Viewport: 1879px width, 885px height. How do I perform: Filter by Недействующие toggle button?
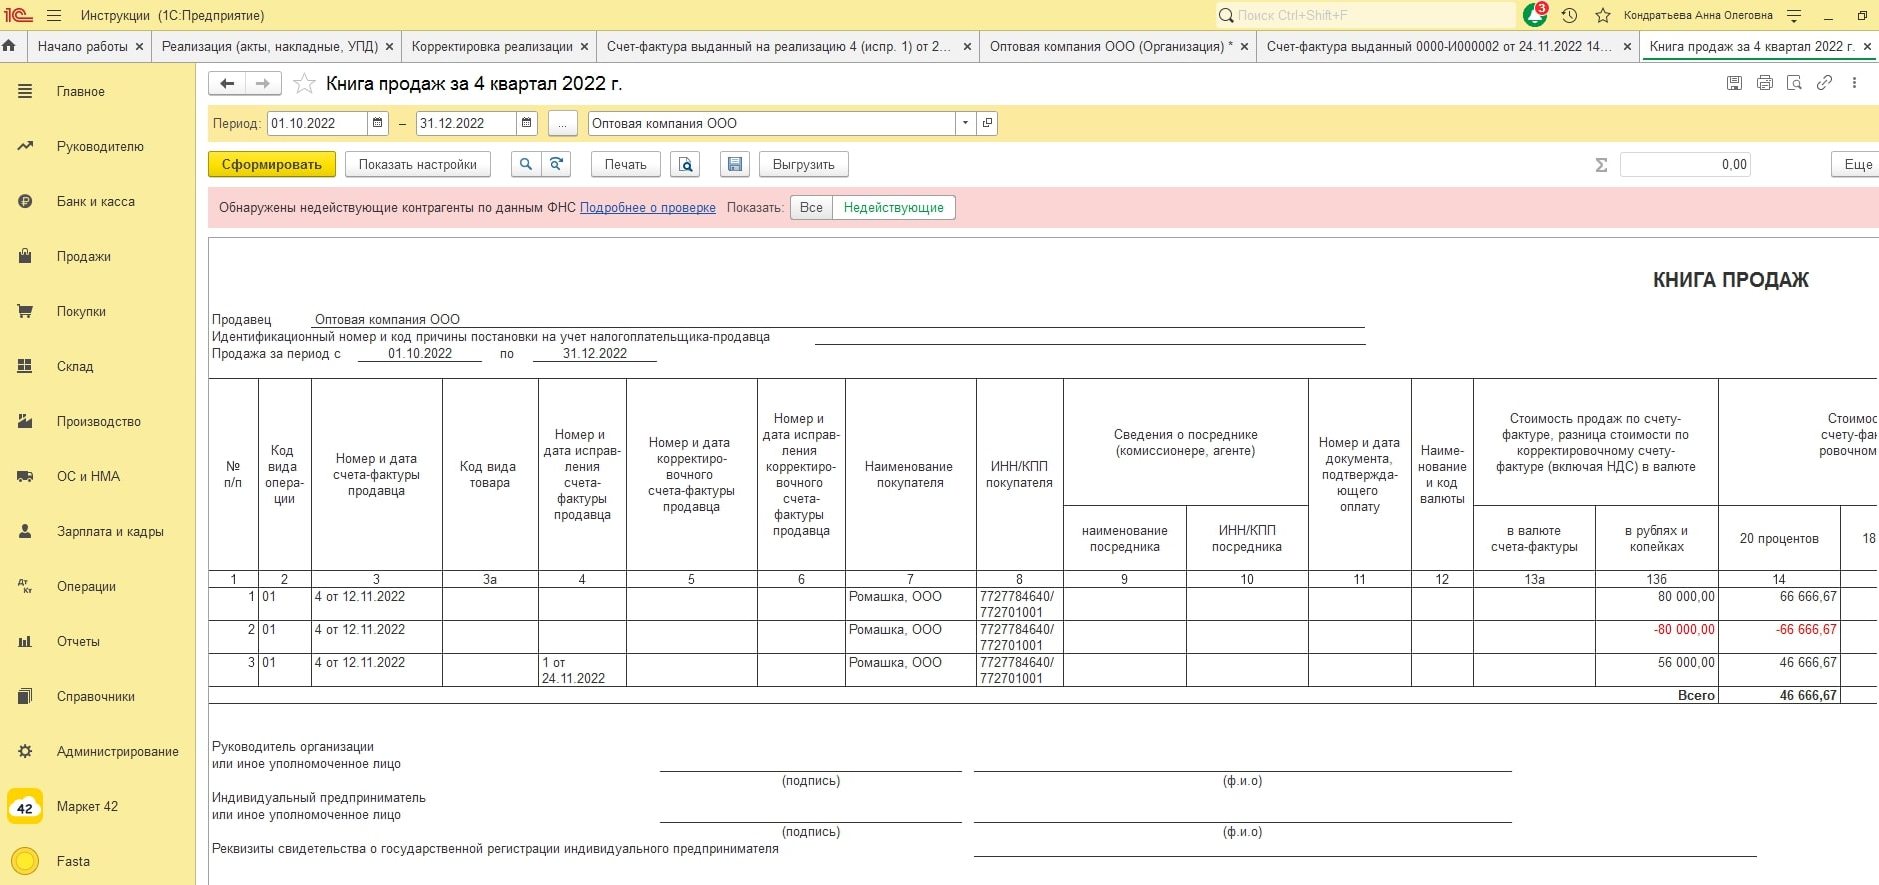(893, 207)
